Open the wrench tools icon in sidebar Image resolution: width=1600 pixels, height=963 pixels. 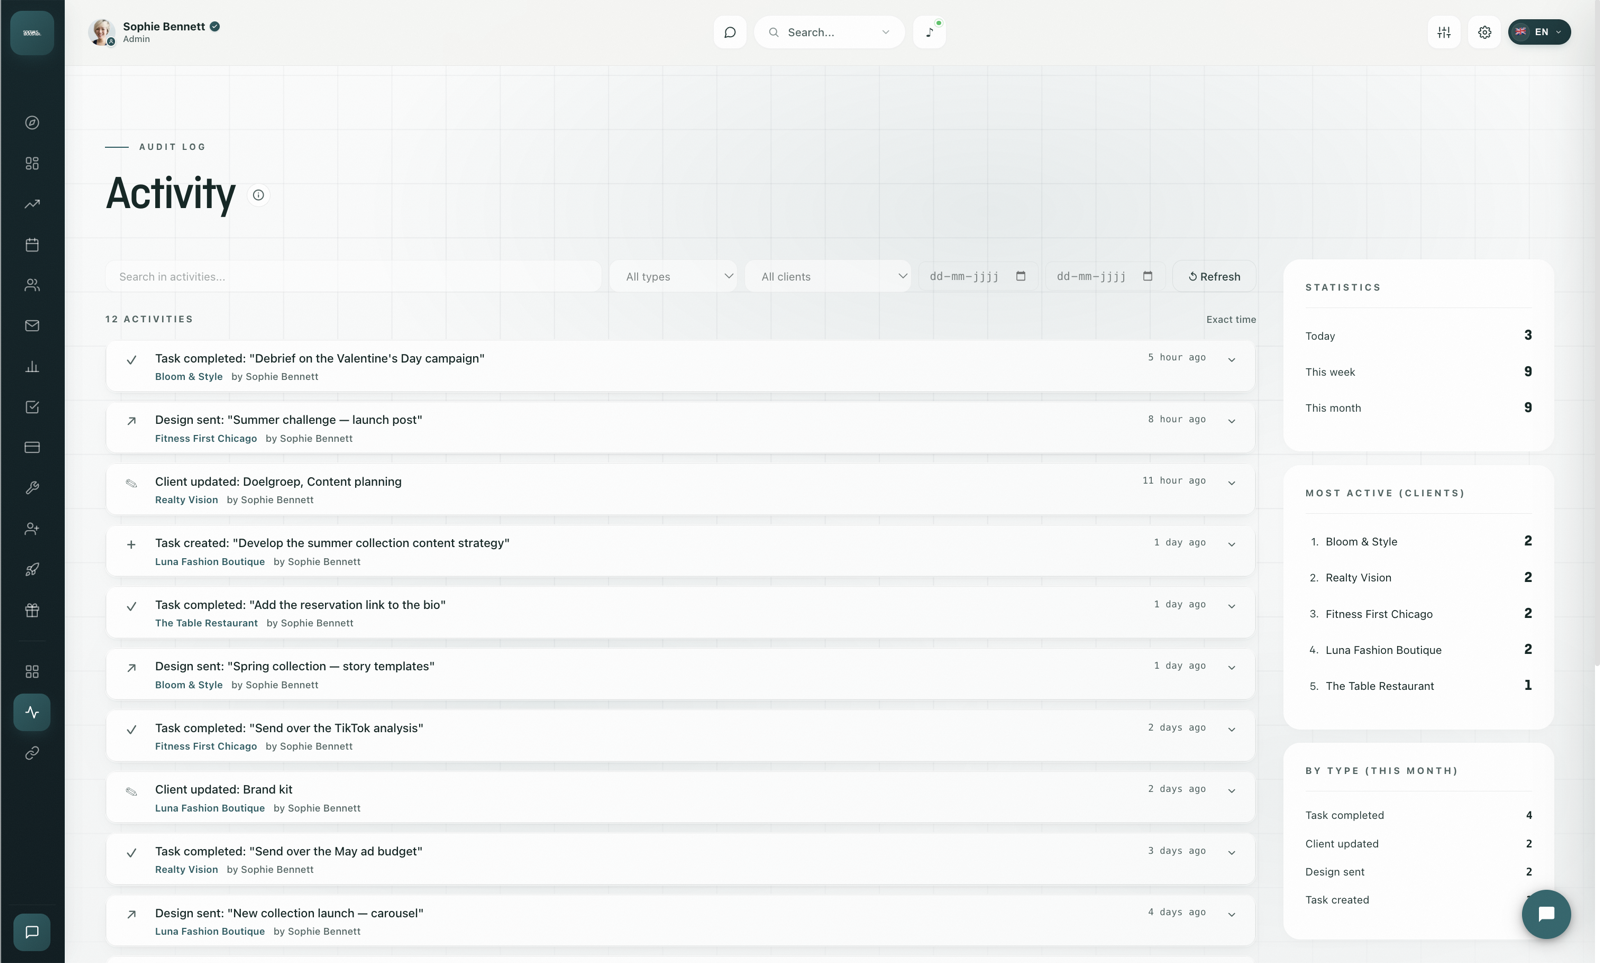(x=32, y=488)
